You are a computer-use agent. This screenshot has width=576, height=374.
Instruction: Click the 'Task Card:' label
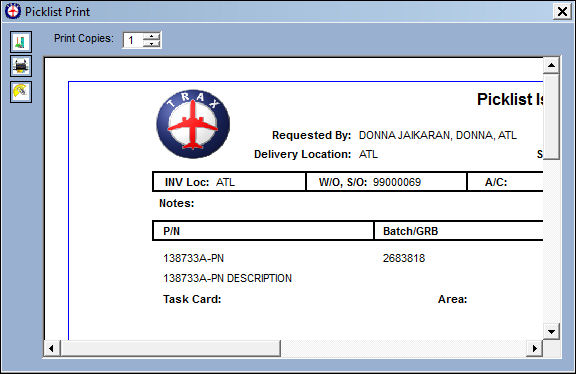(192, 299)
